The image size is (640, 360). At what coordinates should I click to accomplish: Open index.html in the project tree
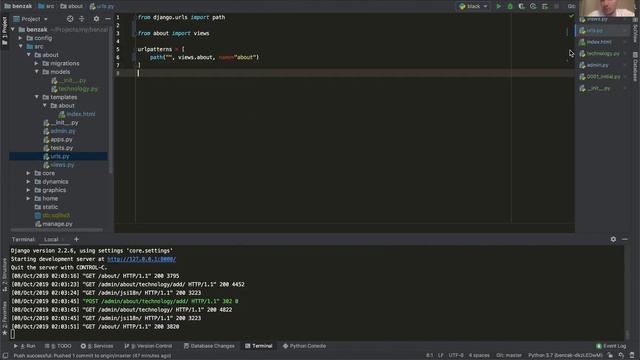coord(77,114)
